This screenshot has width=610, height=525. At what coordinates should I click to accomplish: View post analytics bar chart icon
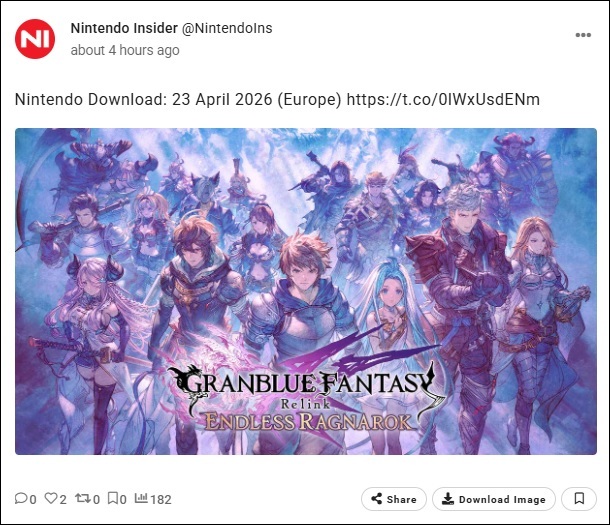coord(141,498)
